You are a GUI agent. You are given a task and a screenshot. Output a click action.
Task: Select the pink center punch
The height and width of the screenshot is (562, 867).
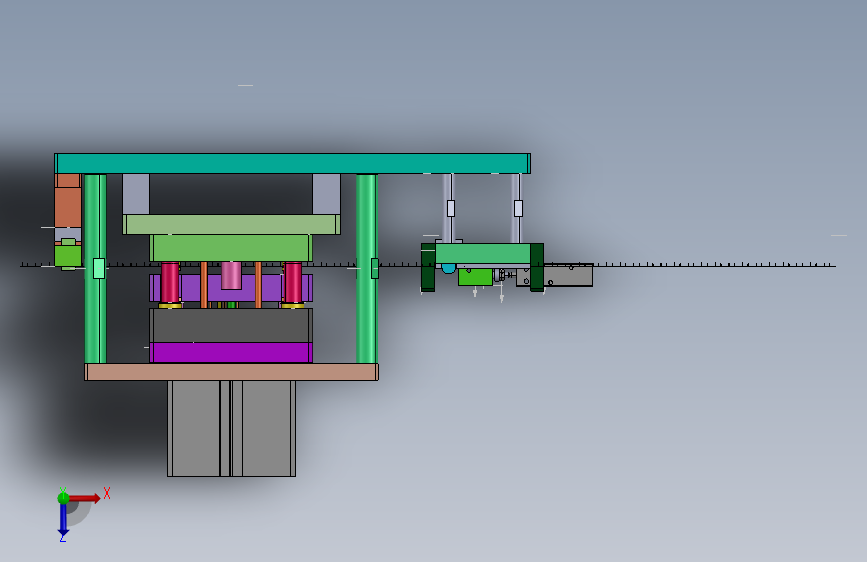click(231, 275)
